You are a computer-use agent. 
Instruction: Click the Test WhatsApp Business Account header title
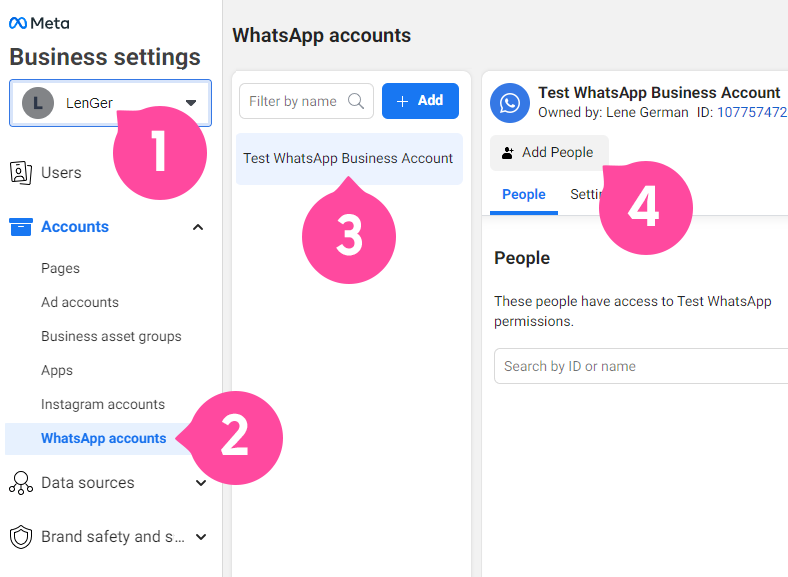point(659,93)
